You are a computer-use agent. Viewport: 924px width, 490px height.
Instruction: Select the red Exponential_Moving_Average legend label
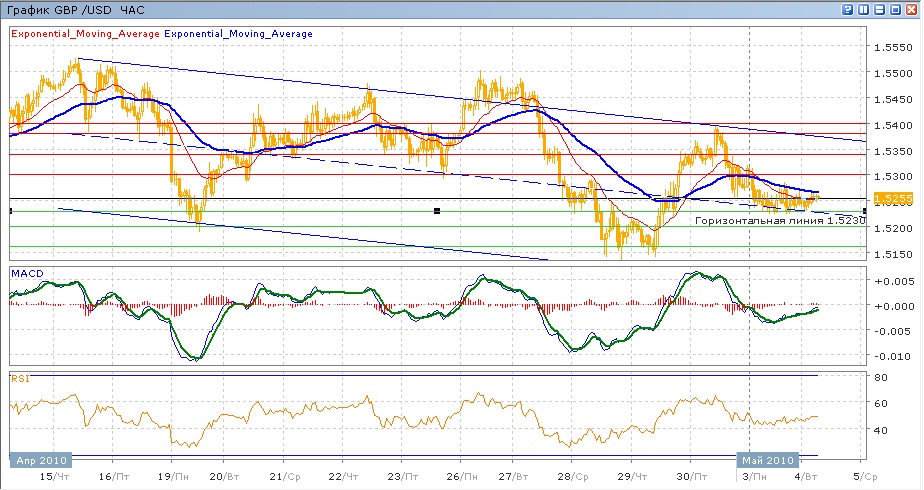(85, 34)
